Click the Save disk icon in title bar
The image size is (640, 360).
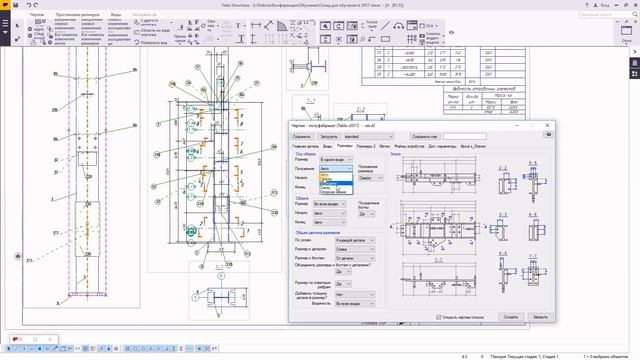point(16,5)
